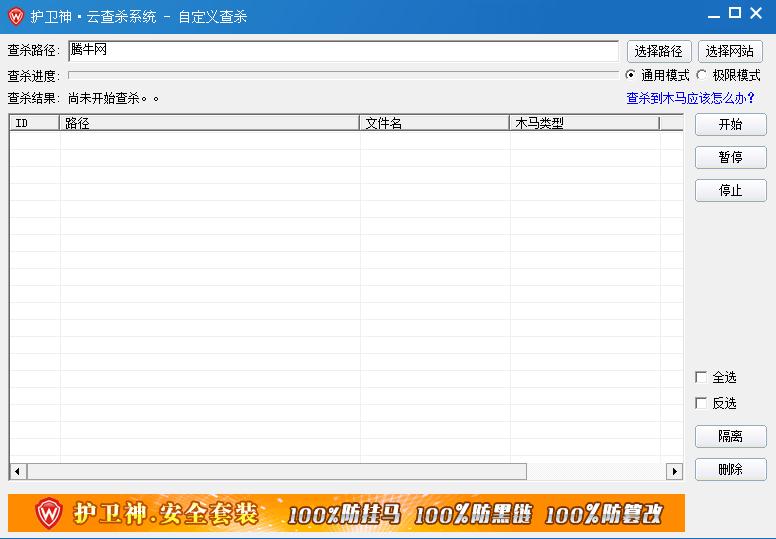
Task: Maximize the 云查杀系统 window
Action: click(x=735, y=13)
